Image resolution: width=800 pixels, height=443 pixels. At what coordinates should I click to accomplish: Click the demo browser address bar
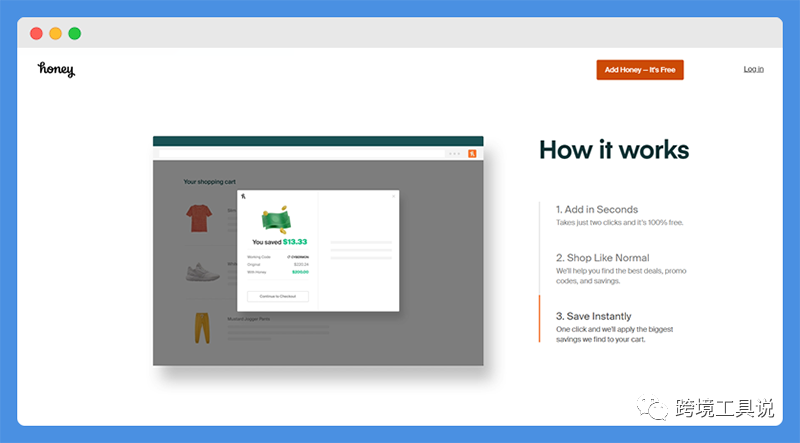coord(301,154)
